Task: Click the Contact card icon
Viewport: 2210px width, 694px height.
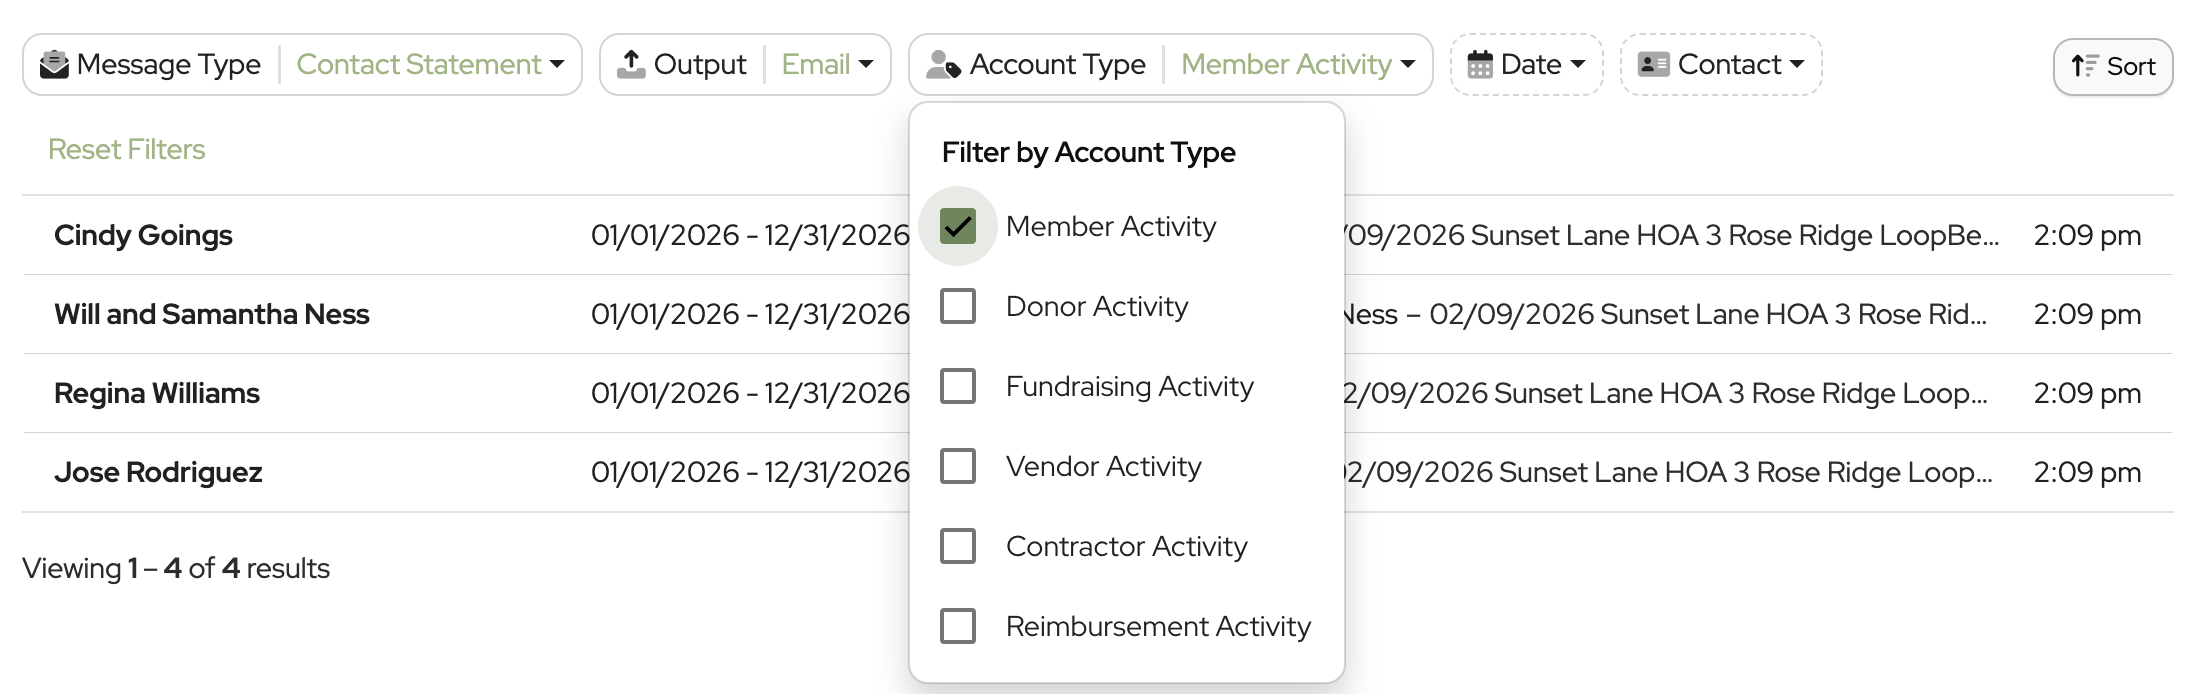Action: (x=1653, y=65)
